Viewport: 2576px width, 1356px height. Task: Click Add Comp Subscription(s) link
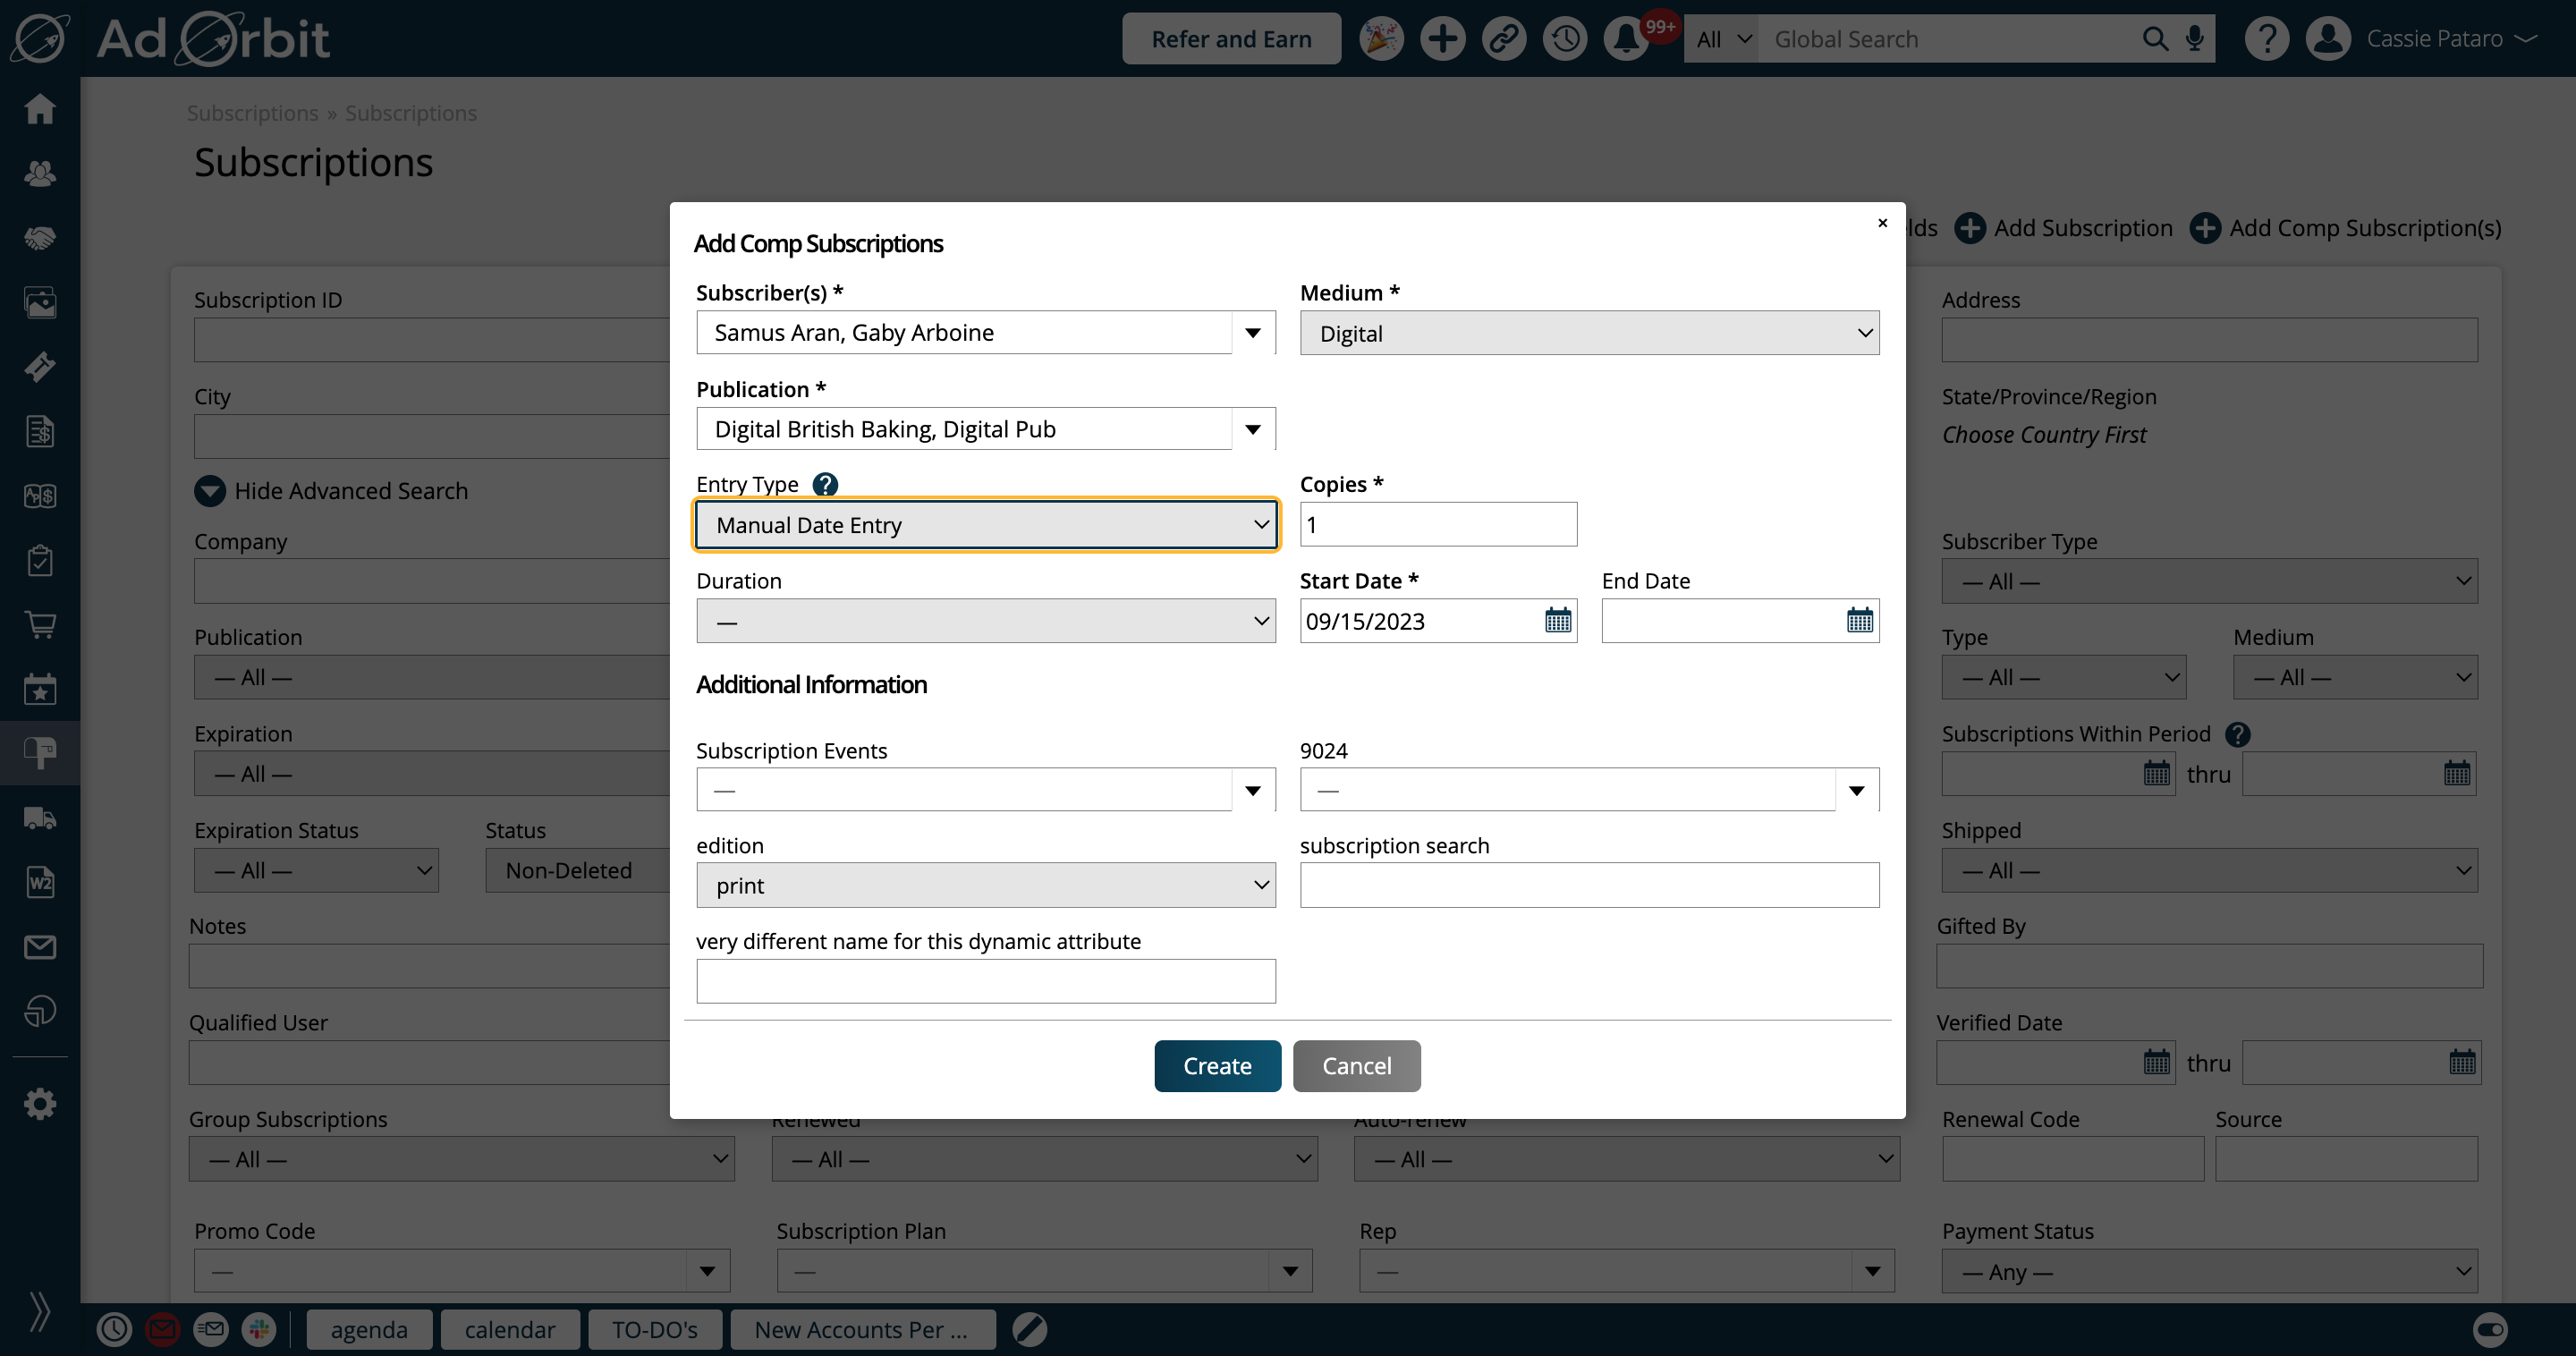(x=2346, y=228)
